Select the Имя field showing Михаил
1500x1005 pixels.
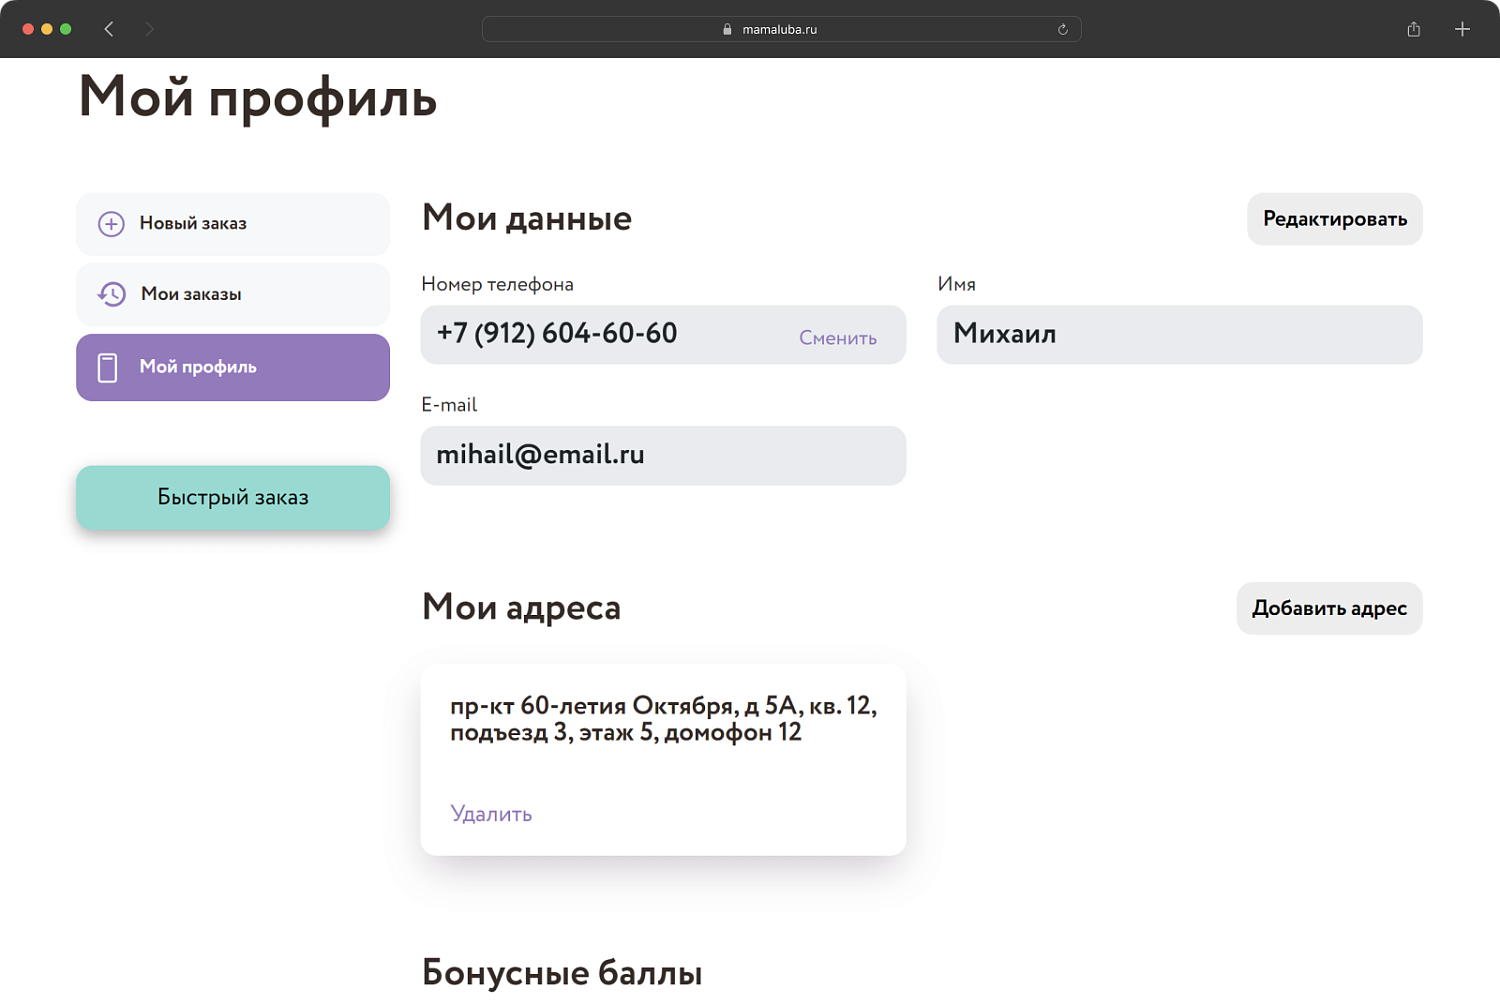pyautogui.click(x=1179, y=334)
